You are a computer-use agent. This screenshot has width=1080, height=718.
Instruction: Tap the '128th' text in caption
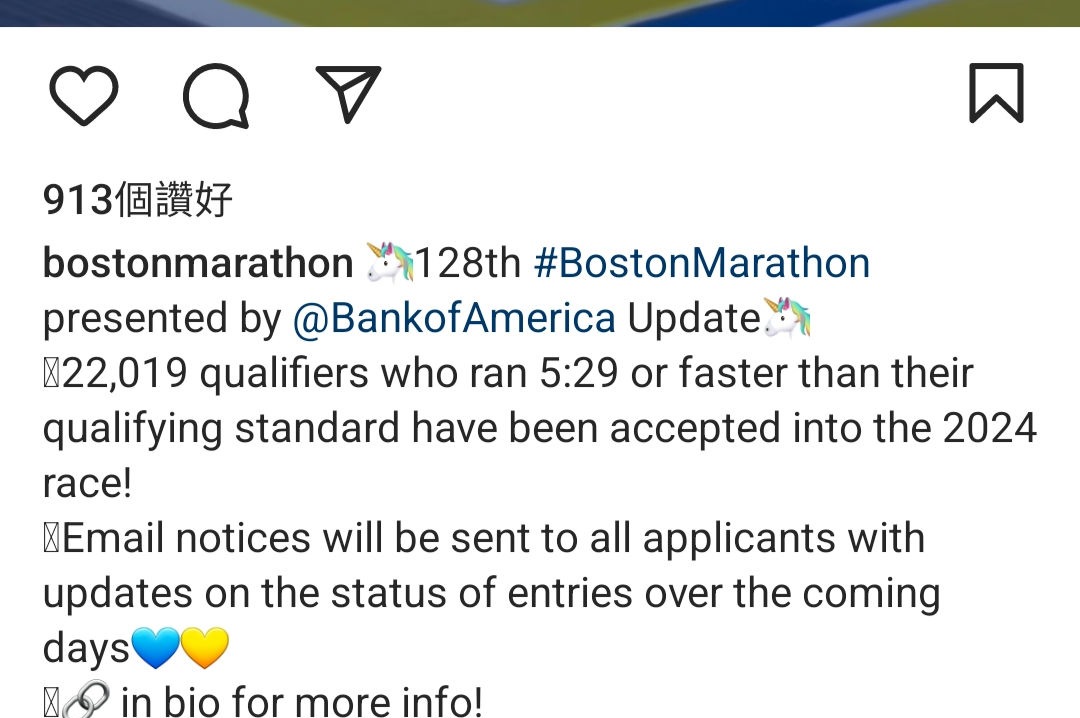pyautogui.click(x=468, y=263)
